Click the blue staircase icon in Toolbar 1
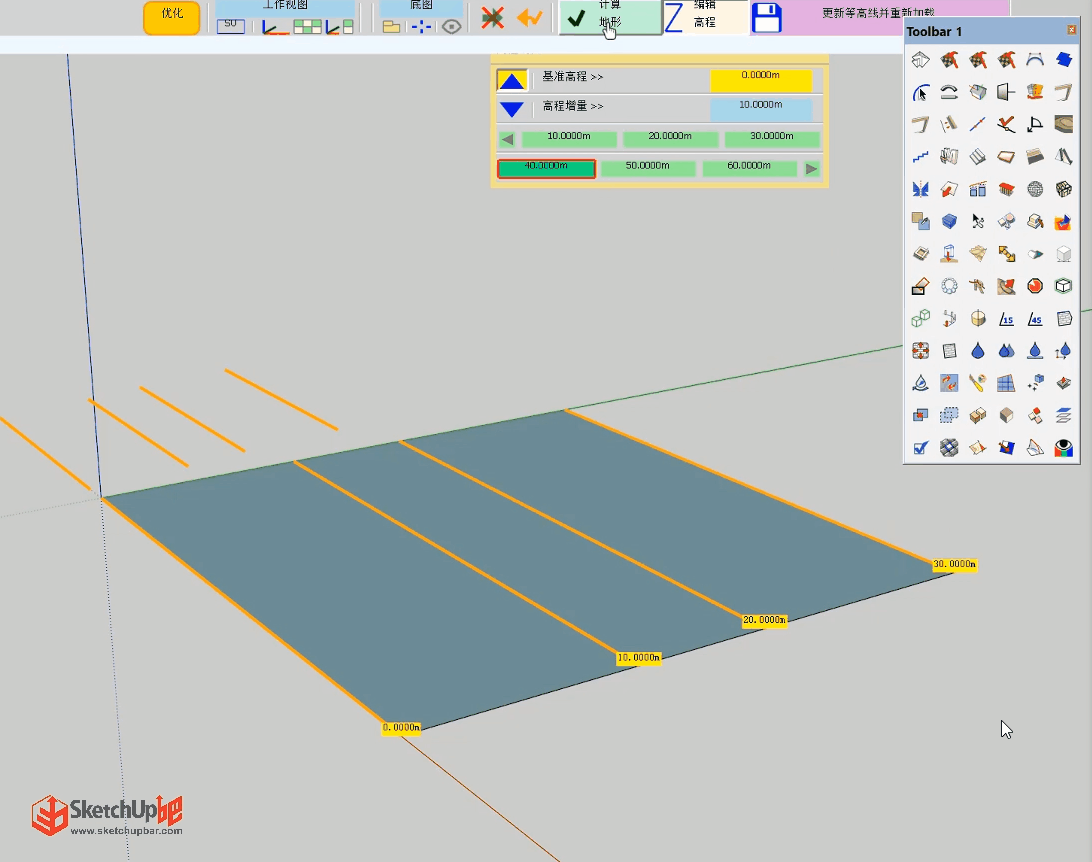1092x862 pixels. [x=920, y=156]
